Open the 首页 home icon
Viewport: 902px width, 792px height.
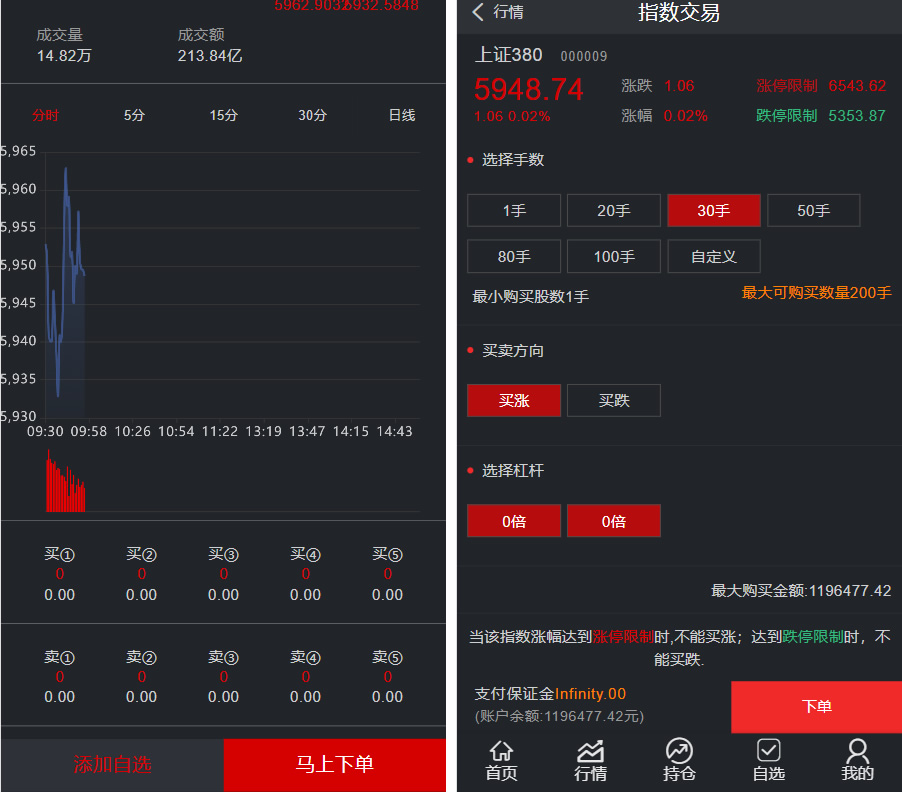(x=500, y=760)
